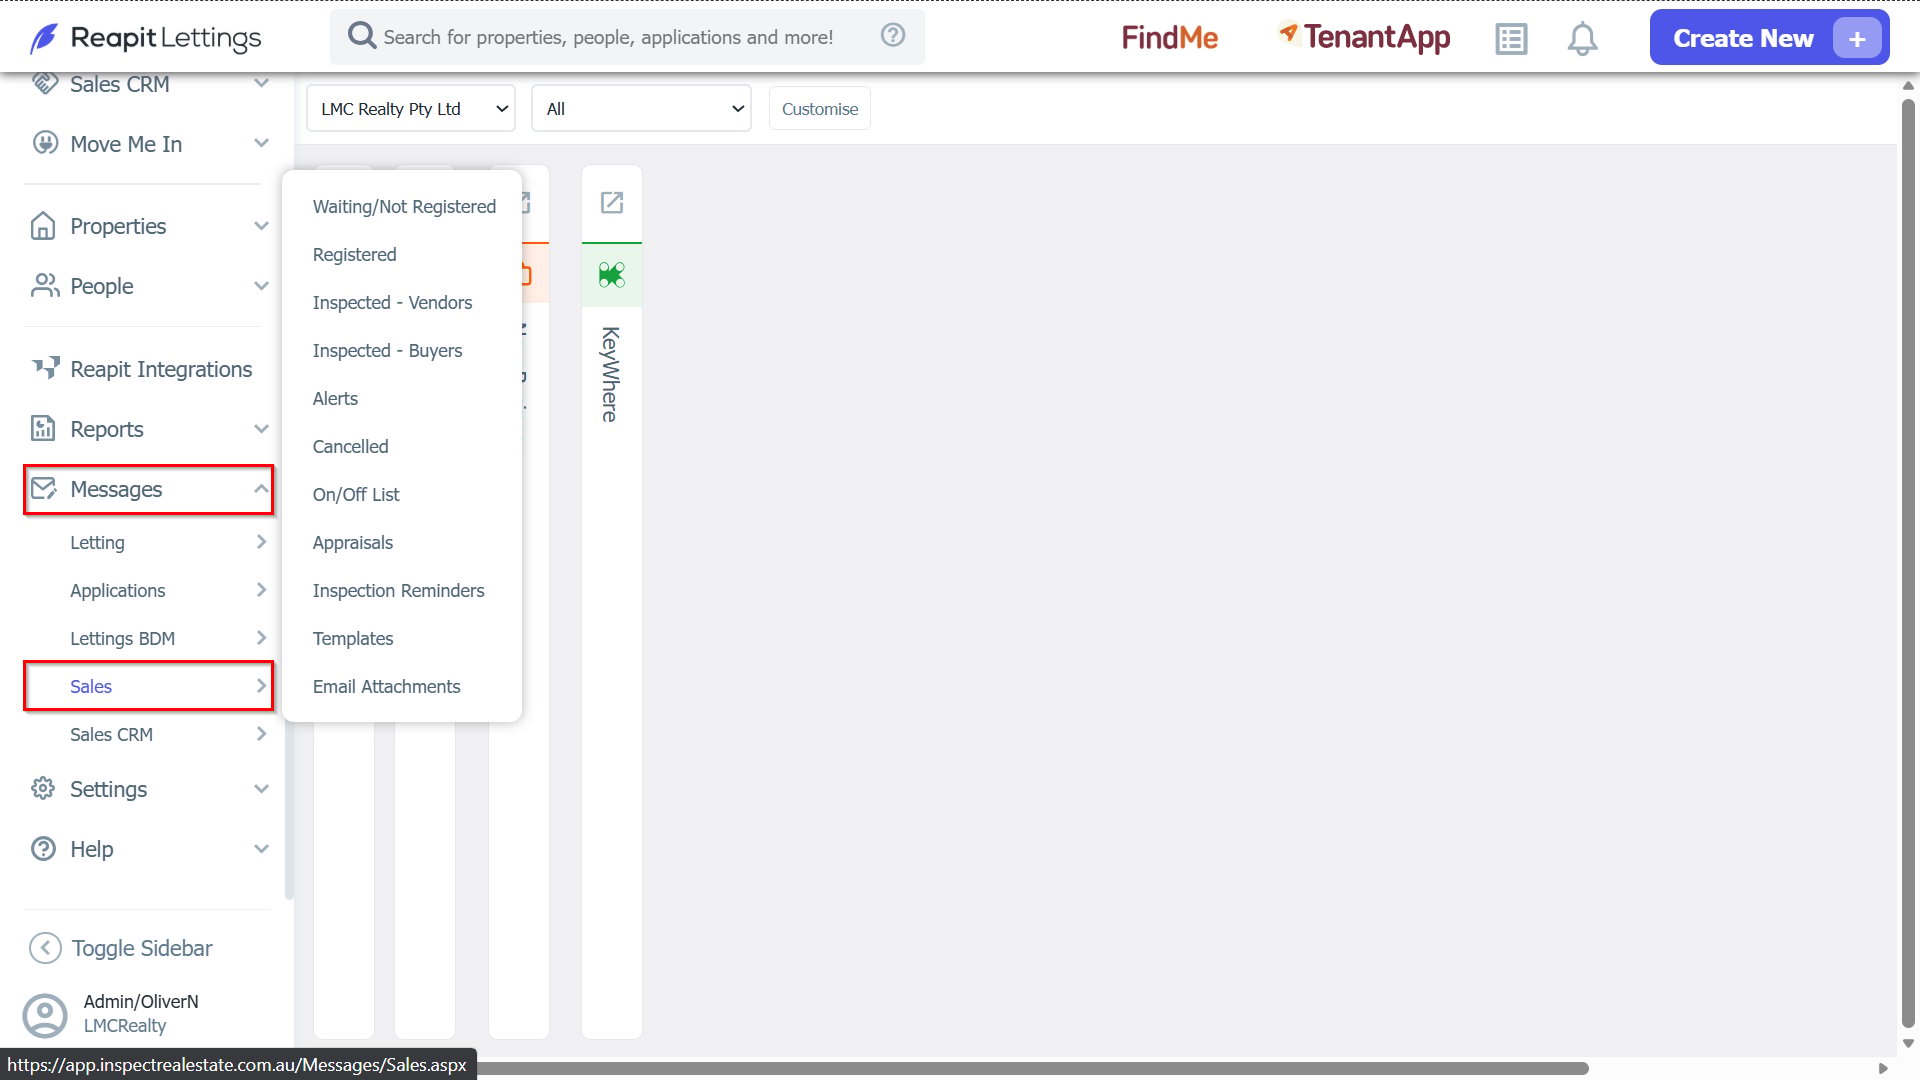Click the Admin/OliverN user avatar icon
The image size is (1920, 1080).
(45, 1015)
